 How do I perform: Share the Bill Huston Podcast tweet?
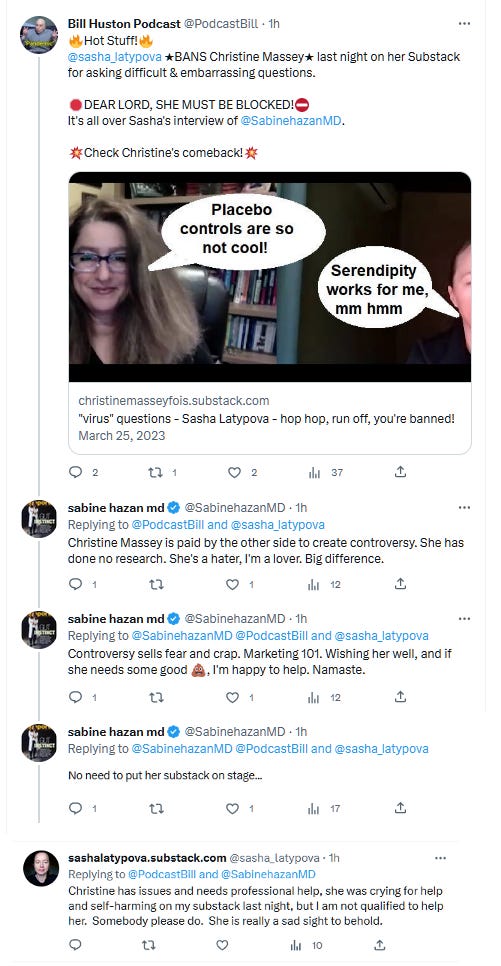point(400,472)
